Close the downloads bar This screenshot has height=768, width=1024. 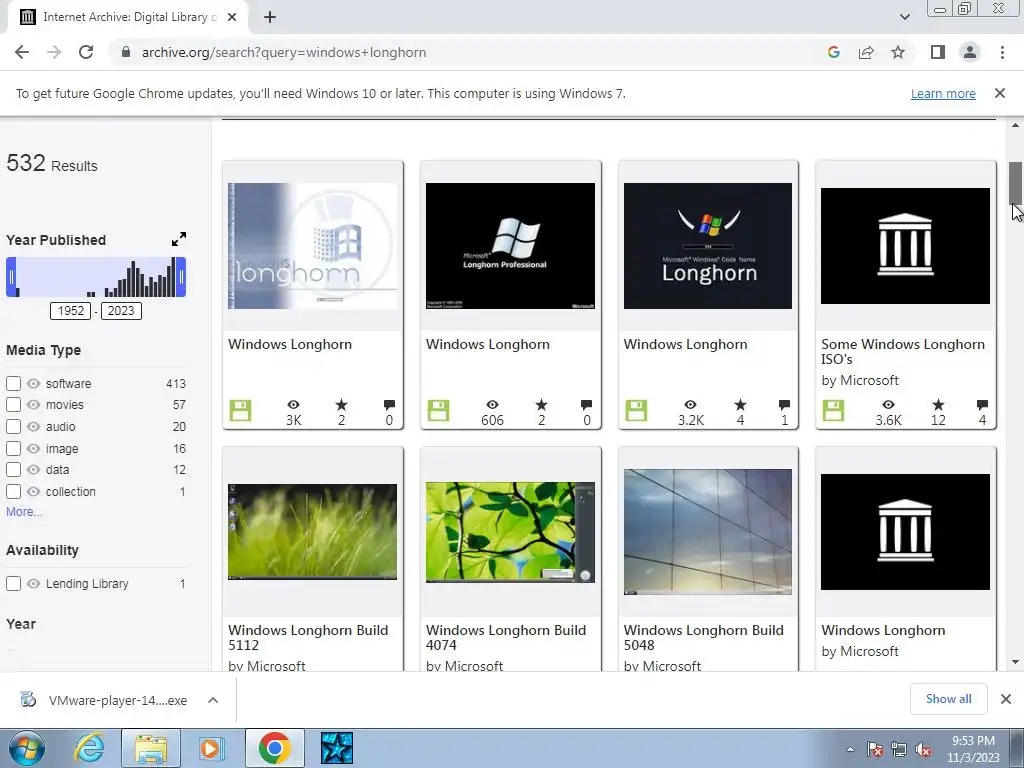[1006, 699]
